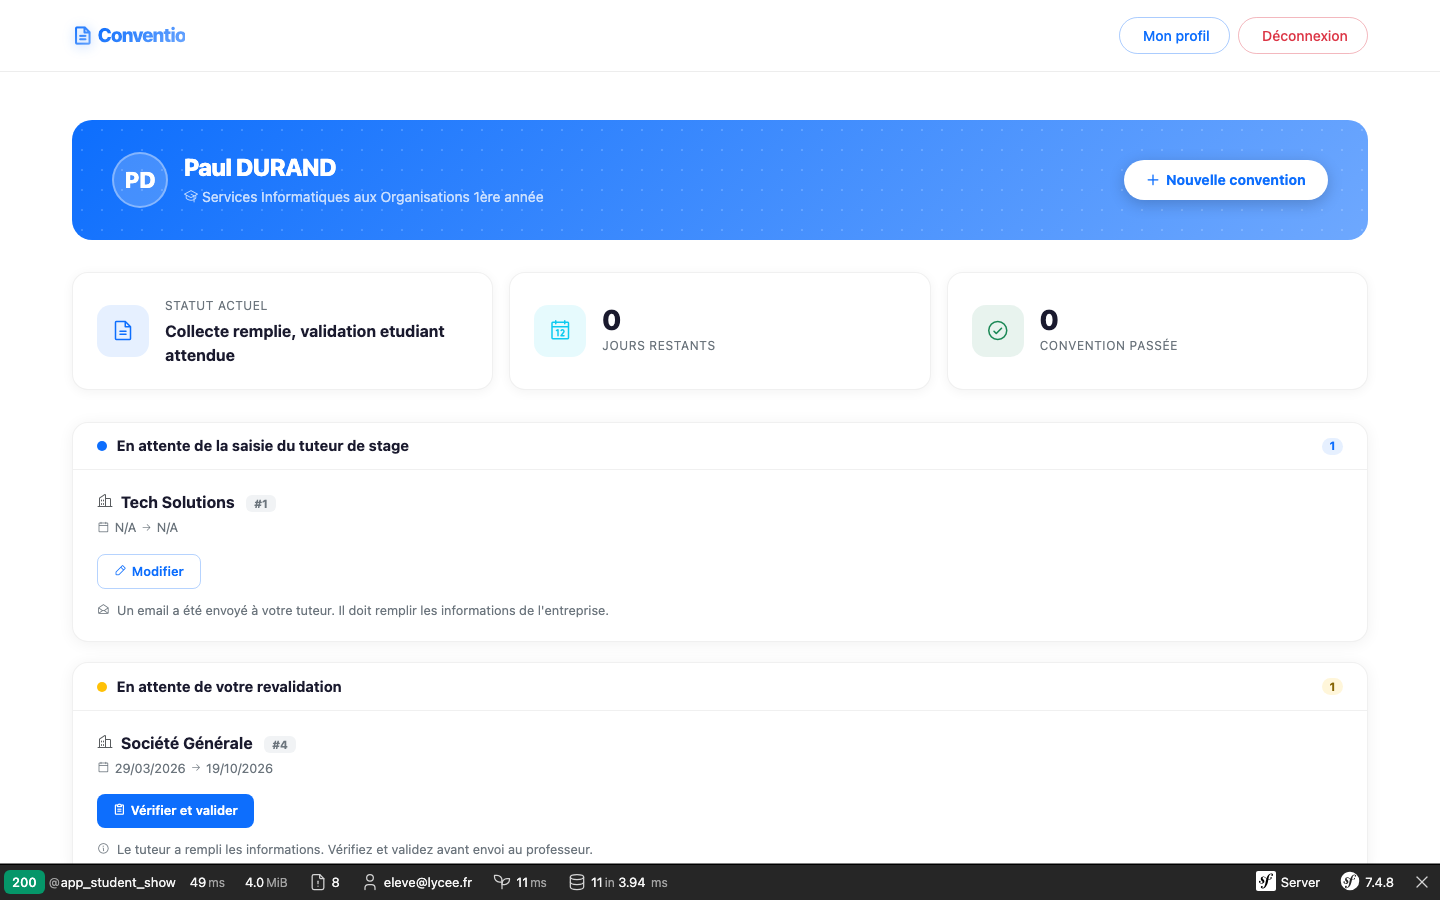Click the Société Générale company name
Viewport: 1440px width, 900px height.
187,743
